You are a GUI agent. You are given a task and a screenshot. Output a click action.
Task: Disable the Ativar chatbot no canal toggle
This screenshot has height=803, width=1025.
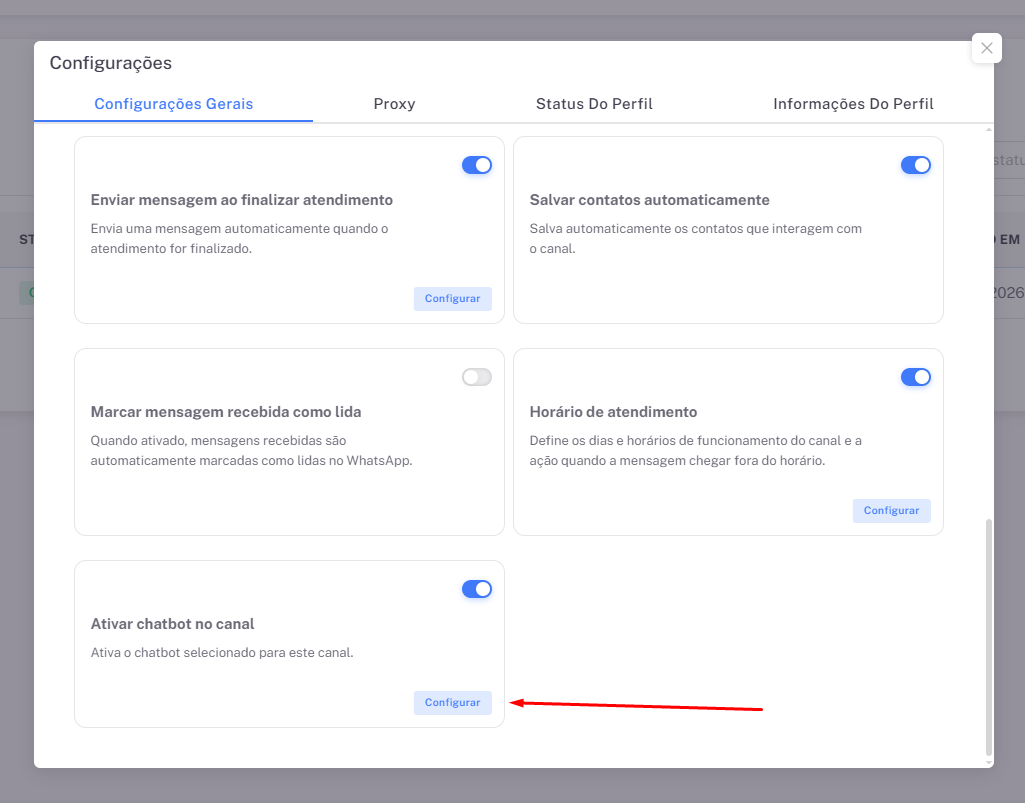coord(476,589)
